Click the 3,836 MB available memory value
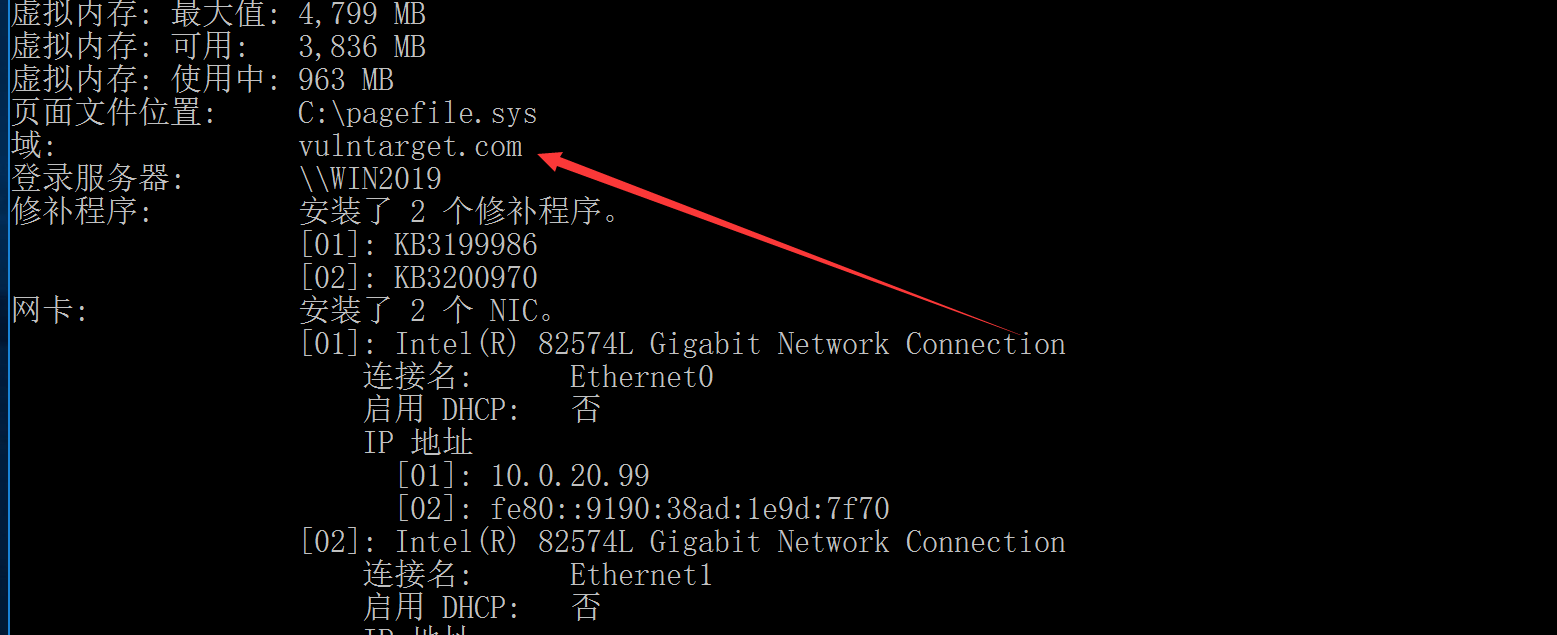The width and height of the screenshot is (1557, 635). click(x=362, y=47)
